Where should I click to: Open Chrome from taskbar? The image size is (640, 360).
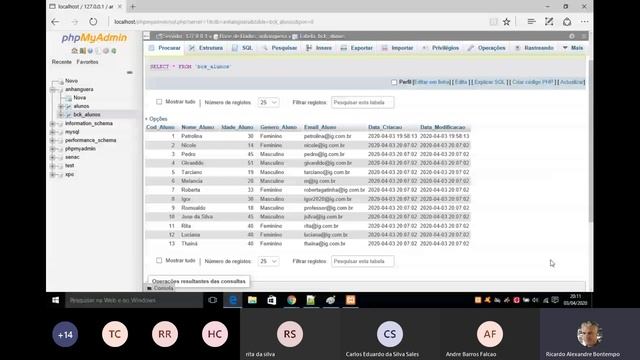tap(291, 300)
